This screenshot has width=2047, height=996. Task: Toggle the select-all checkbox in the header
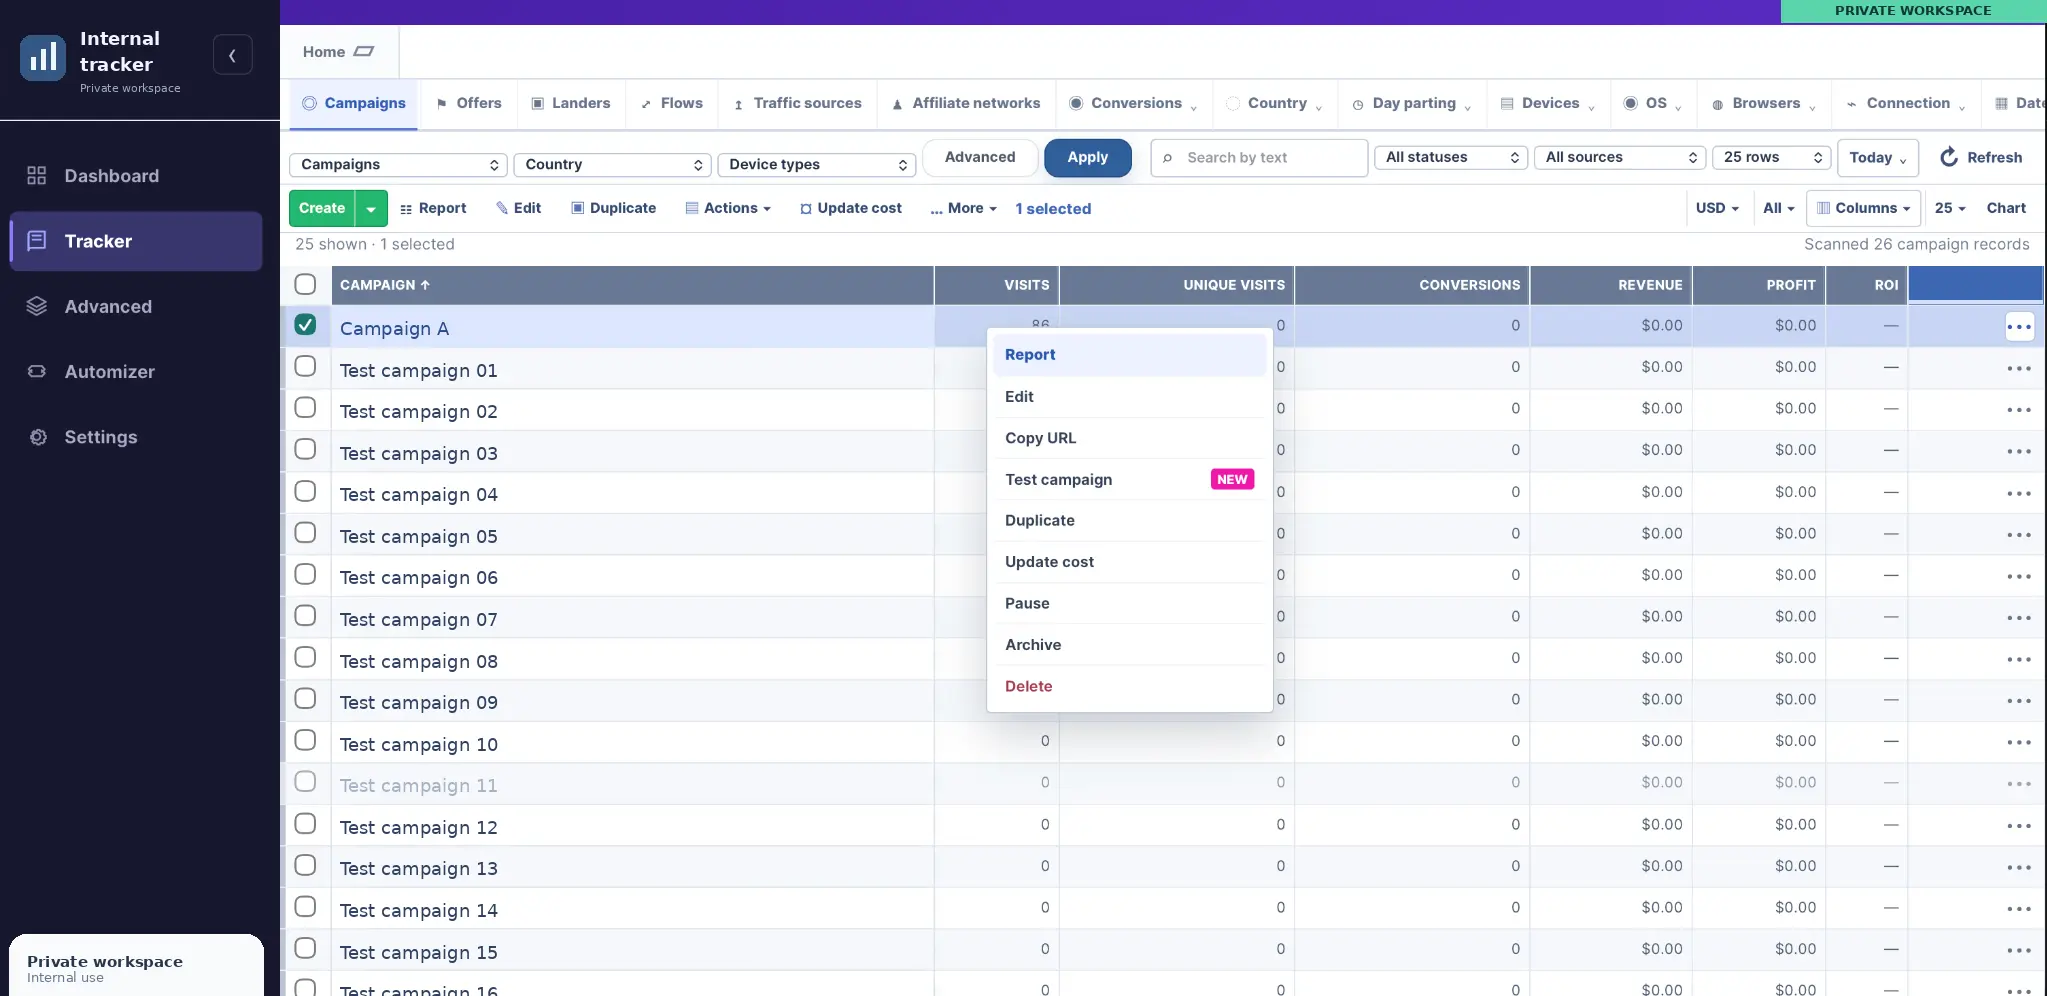(x=305, y=284)
